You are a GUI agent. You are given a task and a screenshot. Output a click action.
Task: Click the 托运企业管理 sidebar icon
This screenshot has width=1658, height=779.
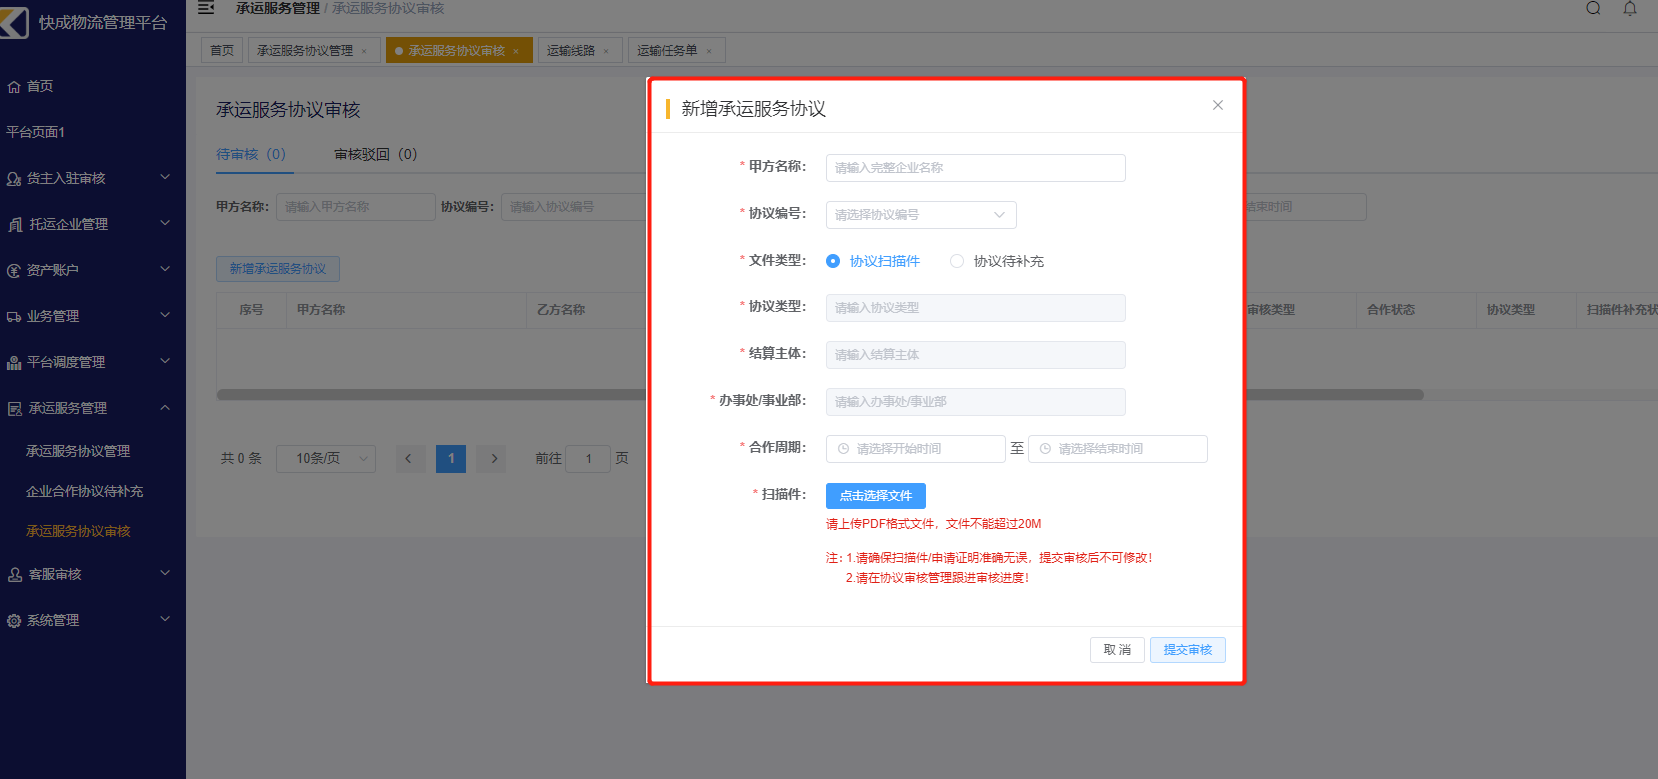[x=15, y=225]
